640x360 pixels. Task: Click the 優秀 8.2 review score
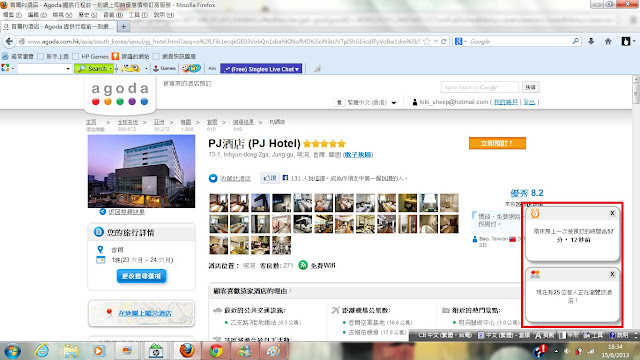coord(527,193)
